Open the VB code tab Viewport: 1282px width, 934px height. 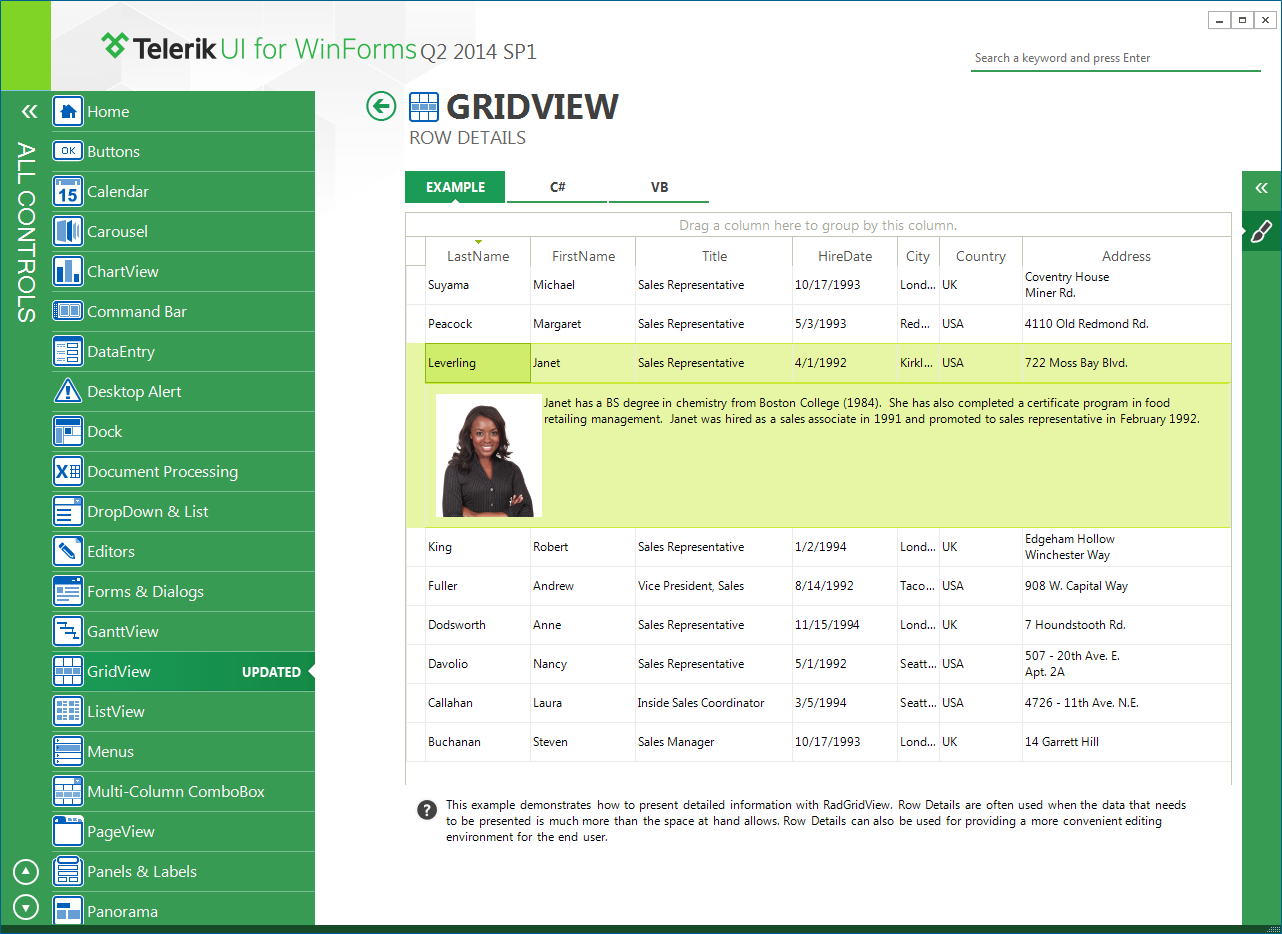(659, 187)
